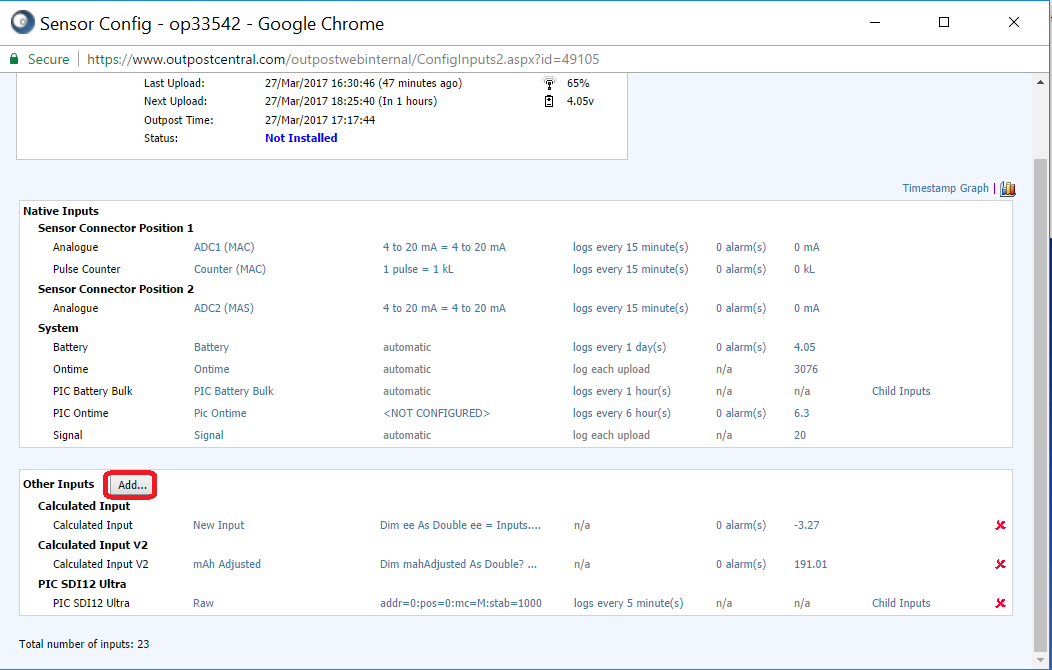Click the signal strength icon
This screenshot has height=670, width=1052.
[549, 83]
